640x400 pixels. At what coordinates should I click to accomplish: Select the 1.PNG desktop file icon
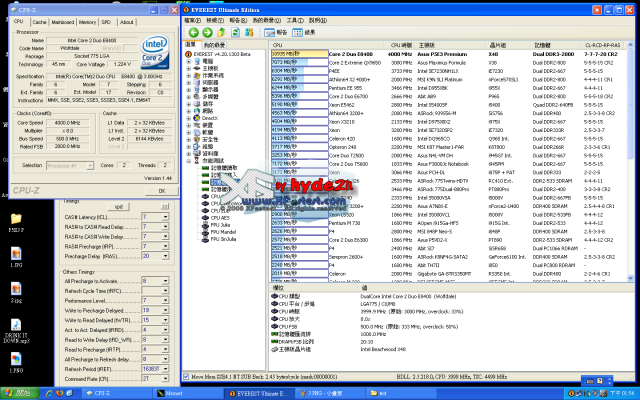[16, 362]
